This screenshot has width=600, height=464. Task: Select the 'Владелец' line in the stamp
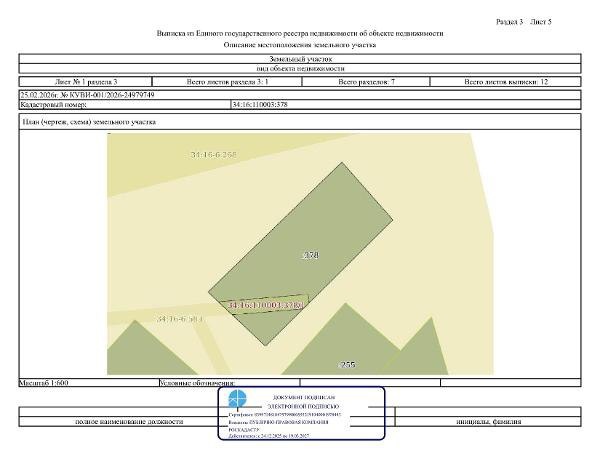278,422
